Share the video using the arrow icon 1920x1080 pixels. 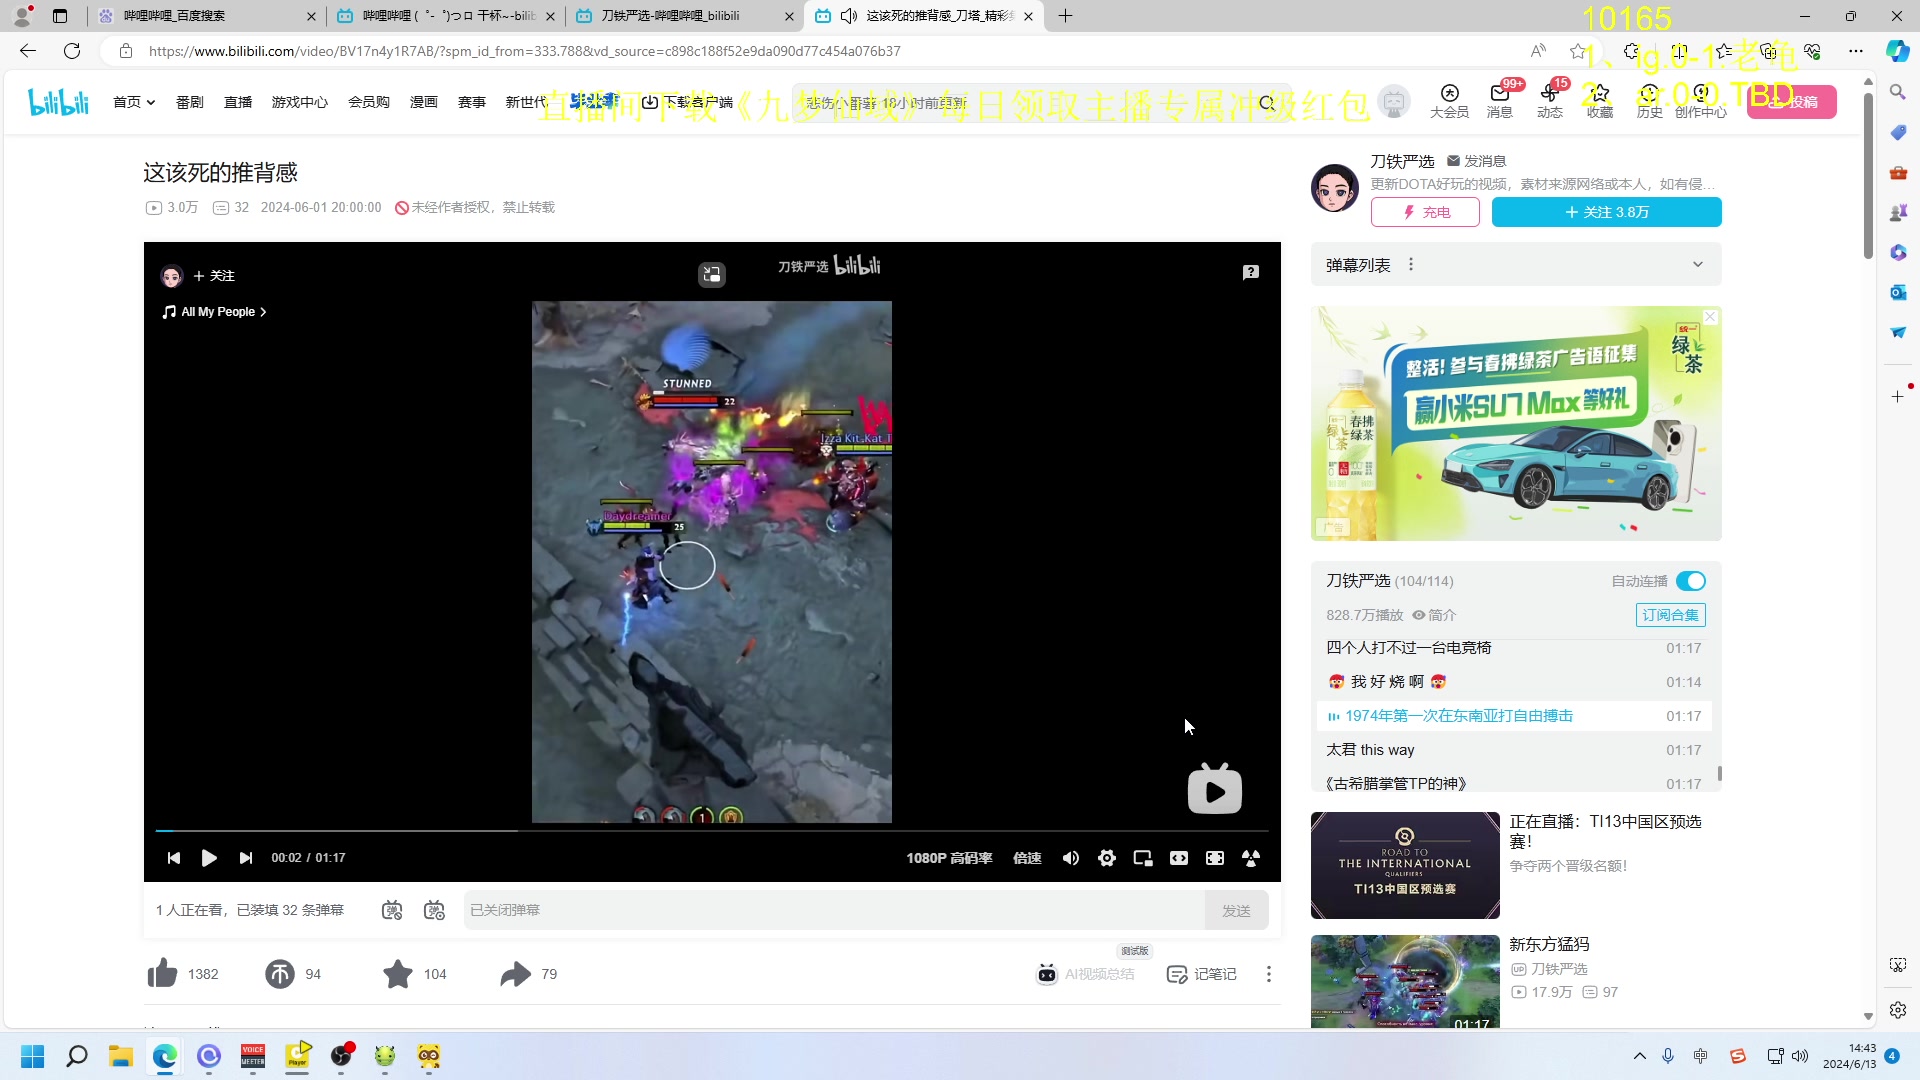(x=515, y=973)
